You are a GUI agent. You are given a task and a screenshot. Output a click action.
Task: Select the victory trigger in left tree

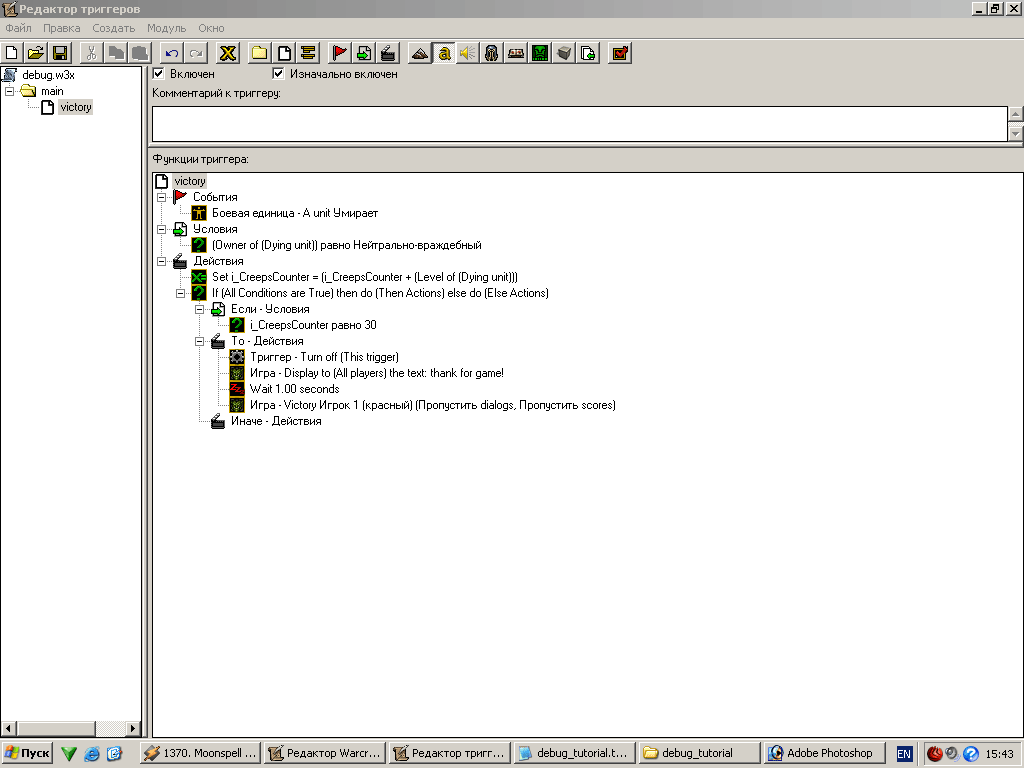click(76, 107)
